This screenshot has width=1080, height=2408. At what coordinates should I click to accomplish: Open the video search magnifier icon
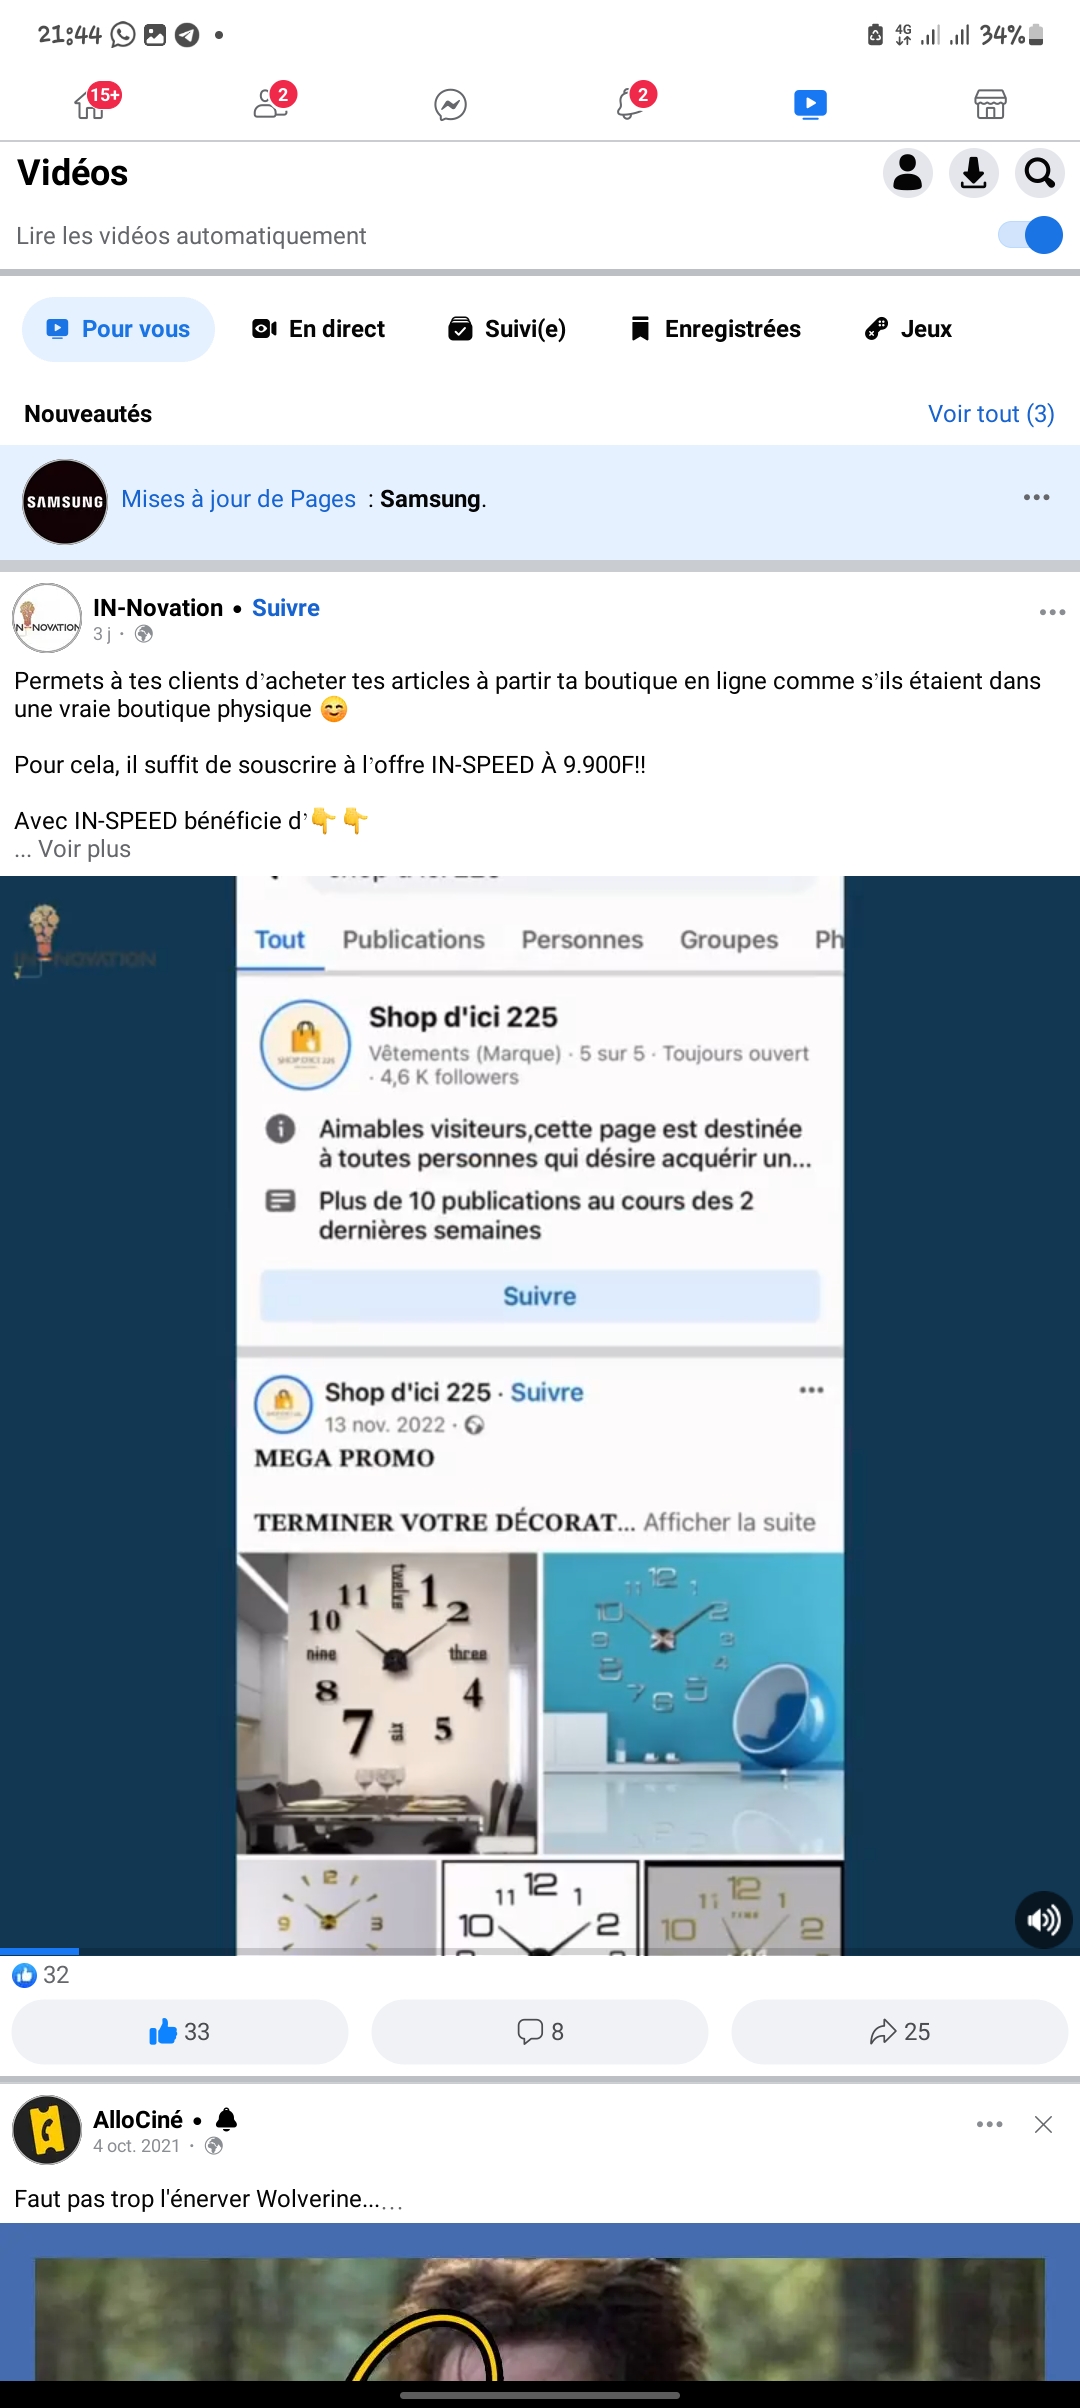pyautogui.click(x=1040, y=173)
